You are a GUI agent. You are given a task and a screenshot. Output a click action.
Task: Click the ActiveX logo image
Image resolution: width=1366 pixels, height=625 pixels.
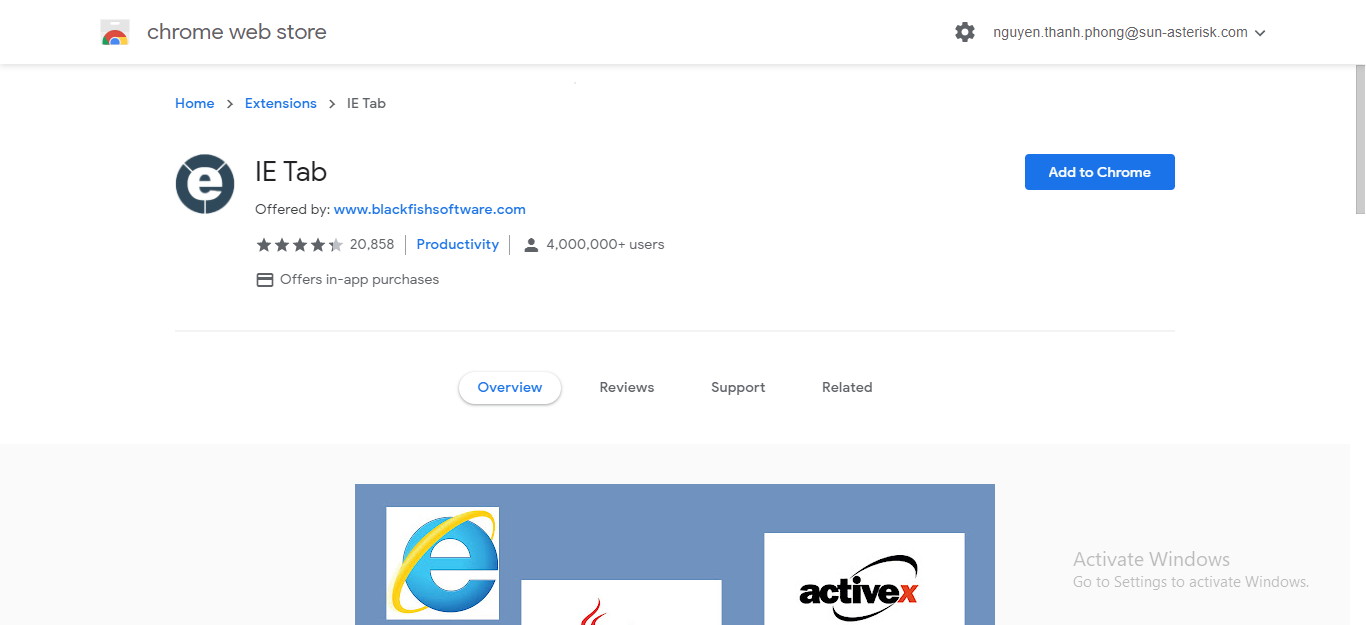coord(864,579)
